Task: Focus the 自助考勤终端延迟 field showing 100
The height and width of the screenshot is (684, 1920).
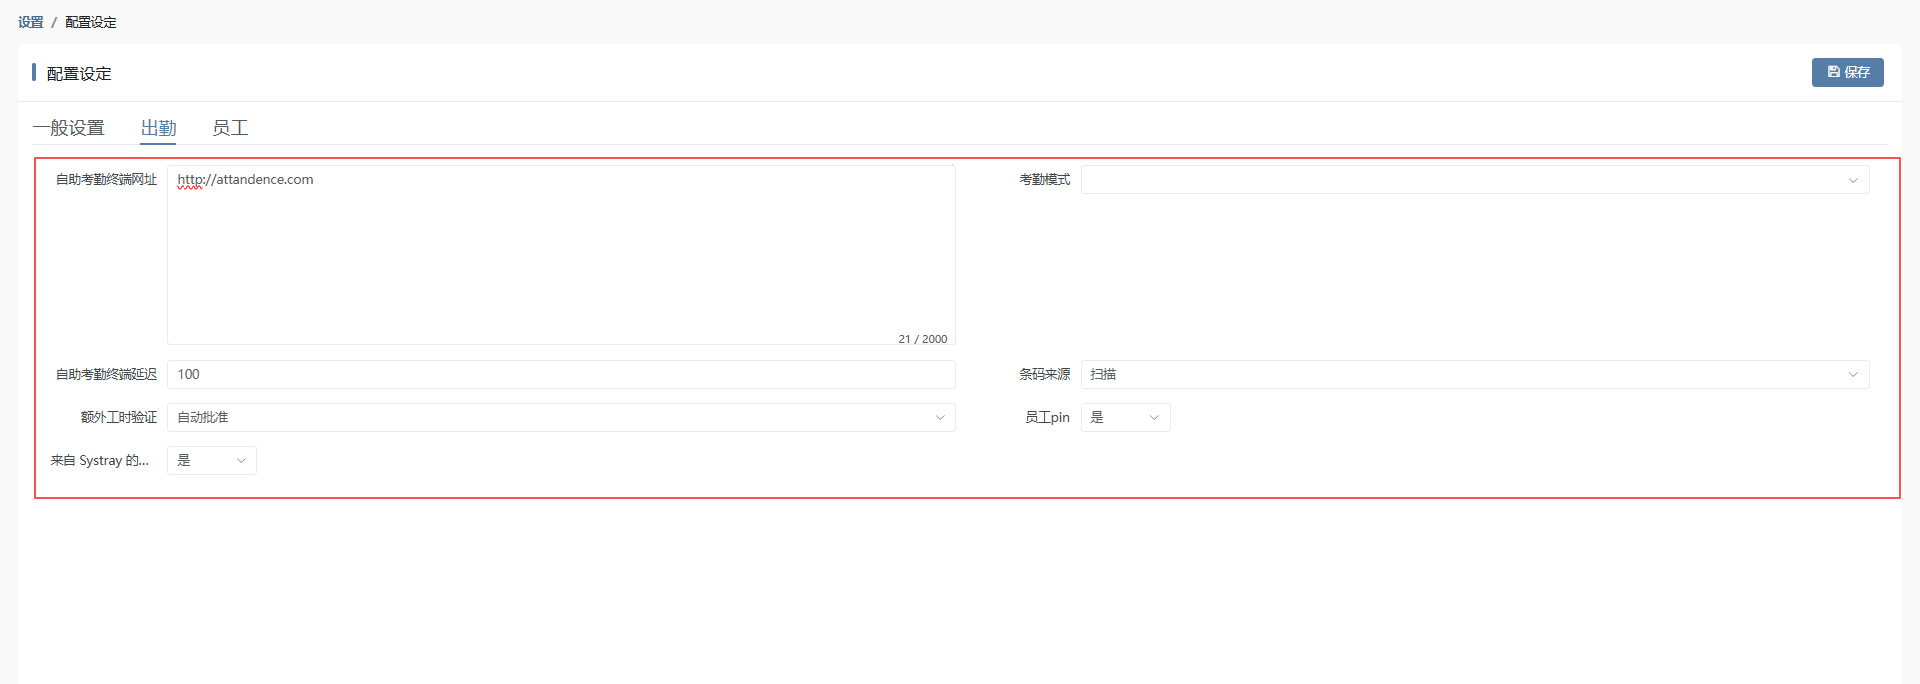Action: pos(560,374)
